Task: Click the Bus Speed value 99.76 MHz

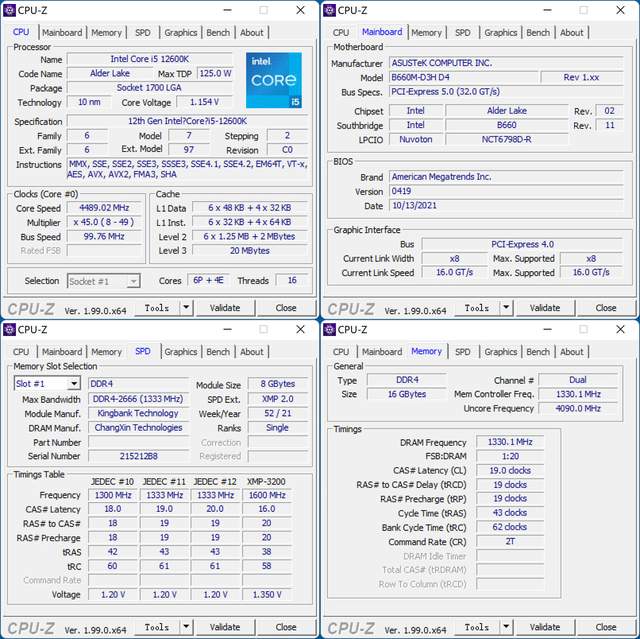Action: pos(104,236)
